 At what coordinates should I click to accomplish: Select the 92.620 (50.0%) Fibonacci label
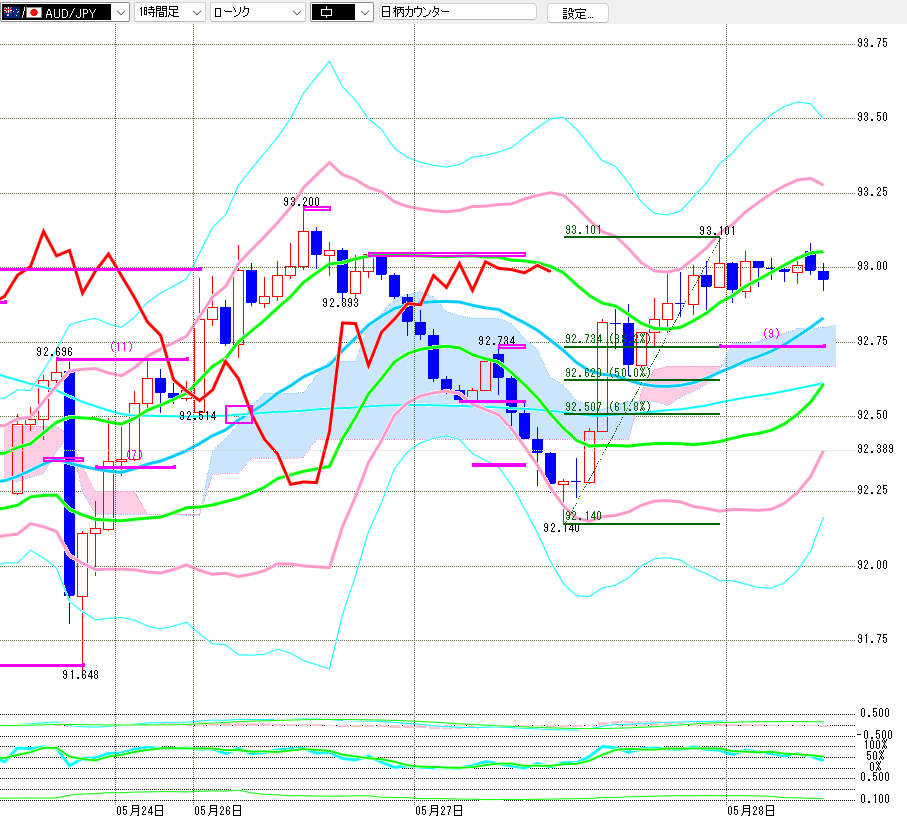[x=607, y=373]
